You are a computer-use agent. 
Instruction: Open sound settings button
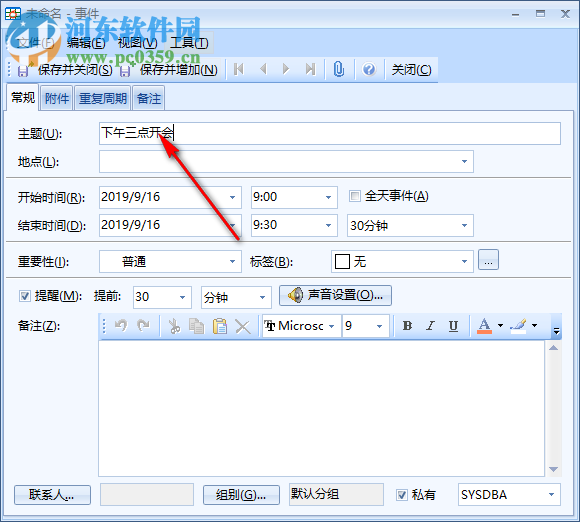(x=335, y=295)
